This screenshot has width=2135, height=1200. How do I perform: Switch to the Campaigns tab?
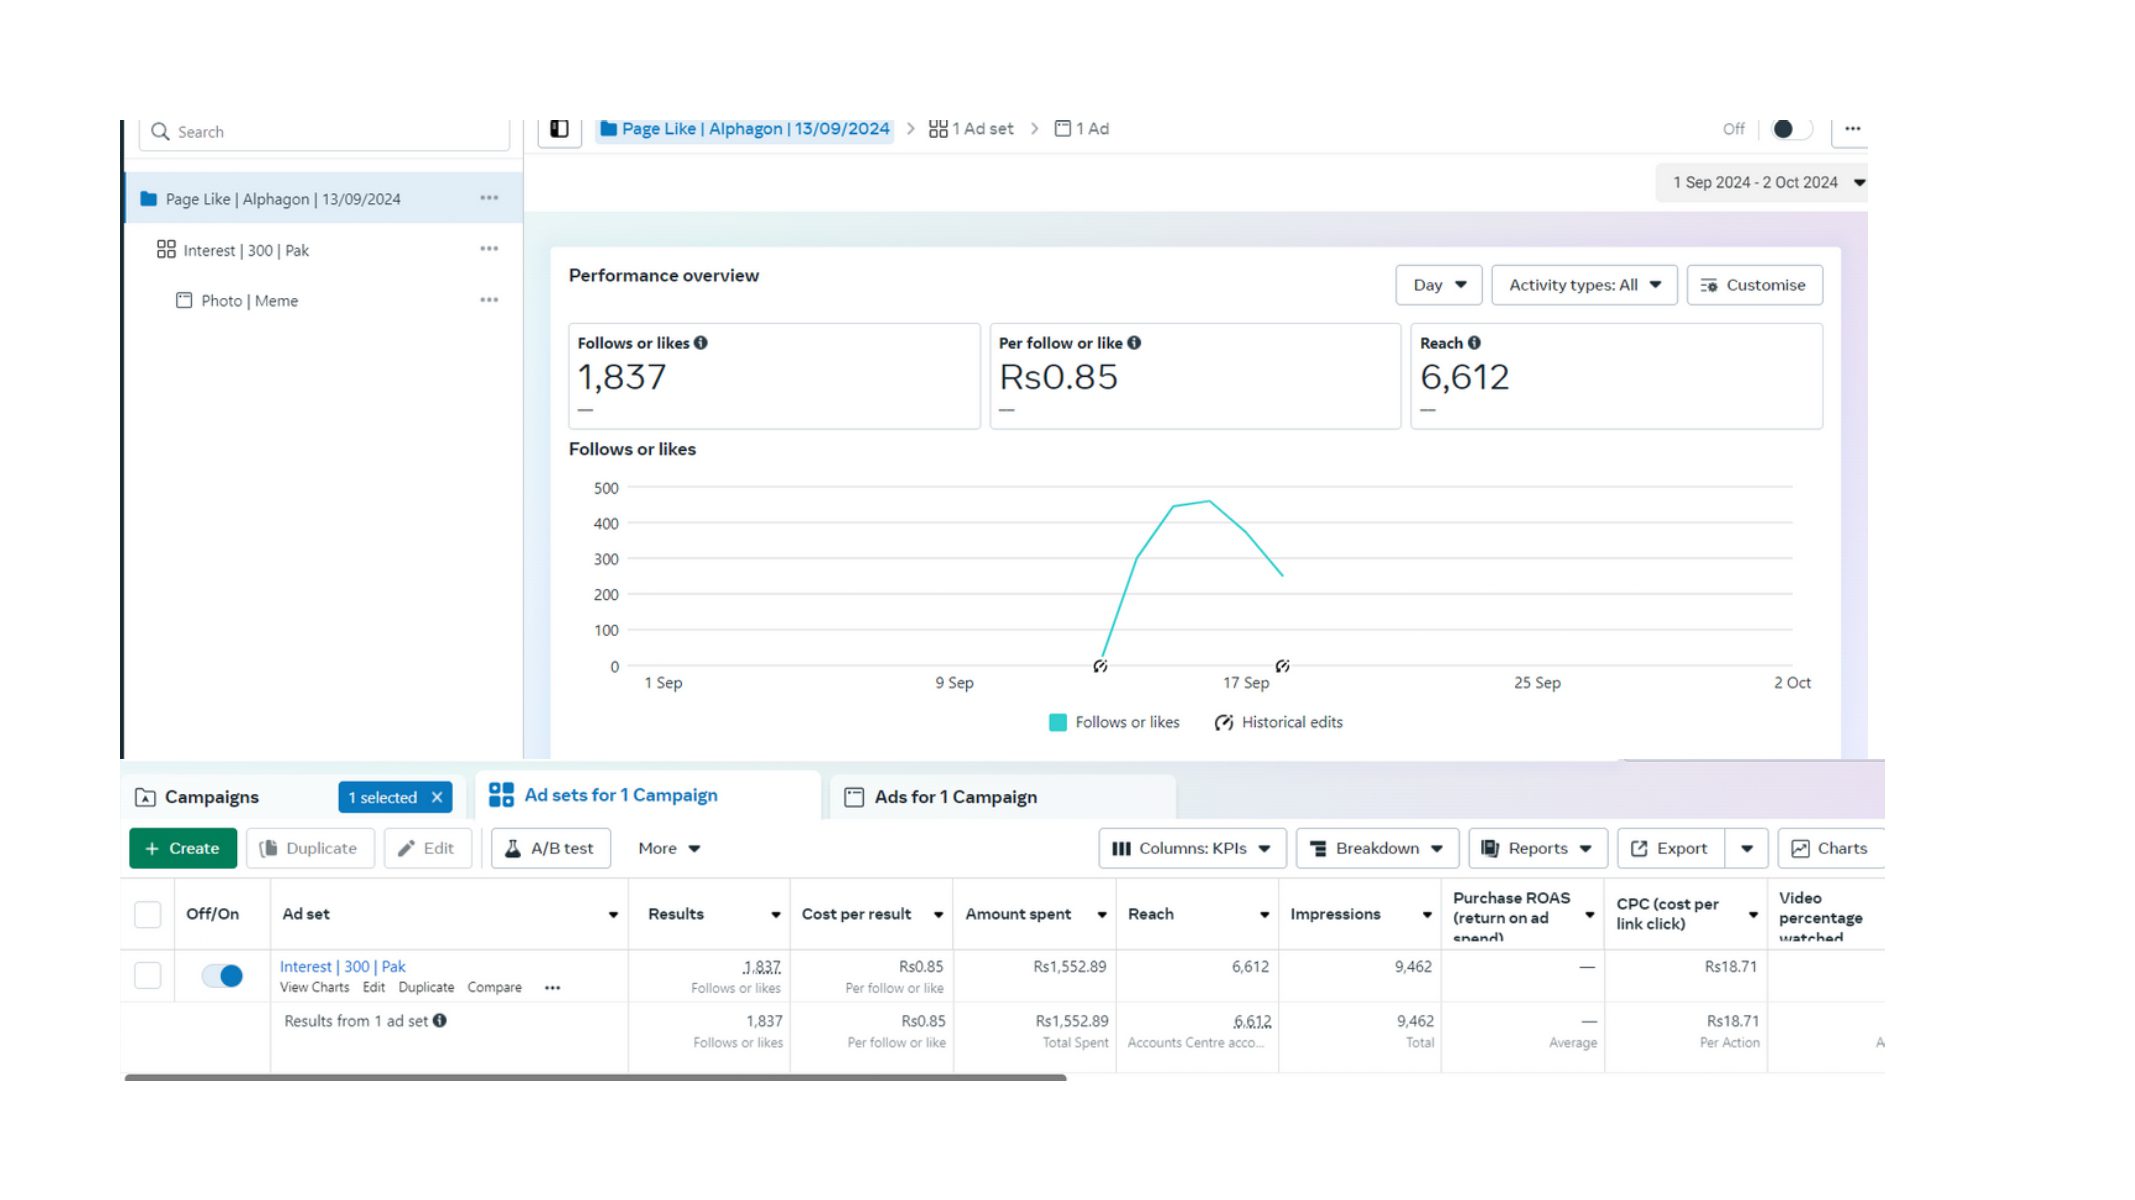212,797
